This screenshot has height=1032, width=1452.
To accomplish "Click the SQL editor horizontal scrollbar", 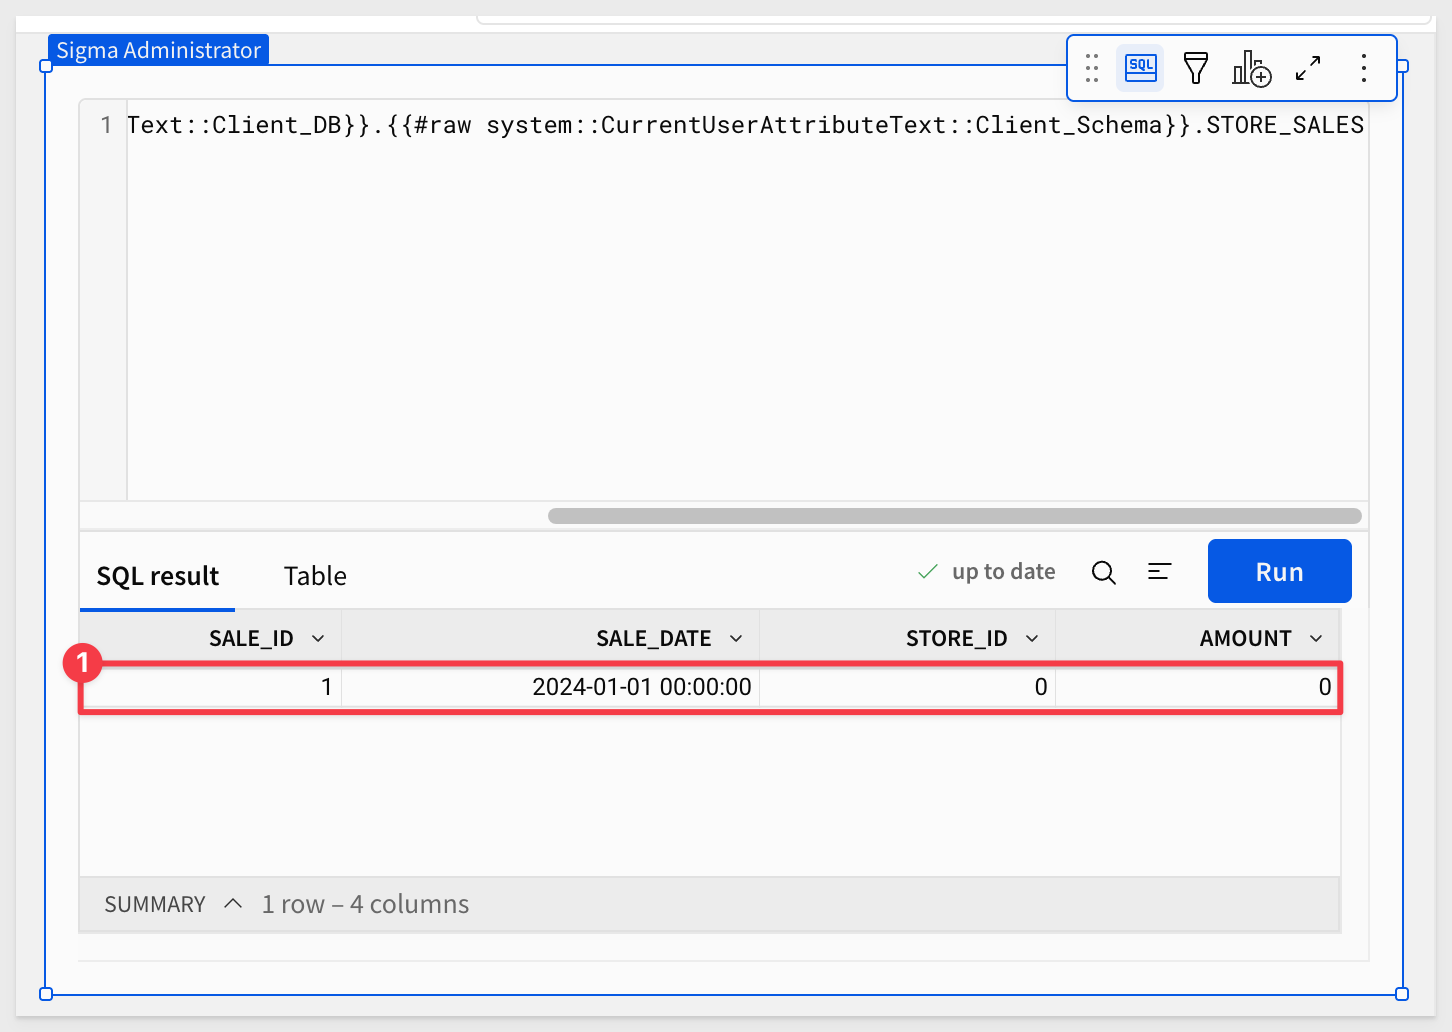I will (x=954, y=516).
